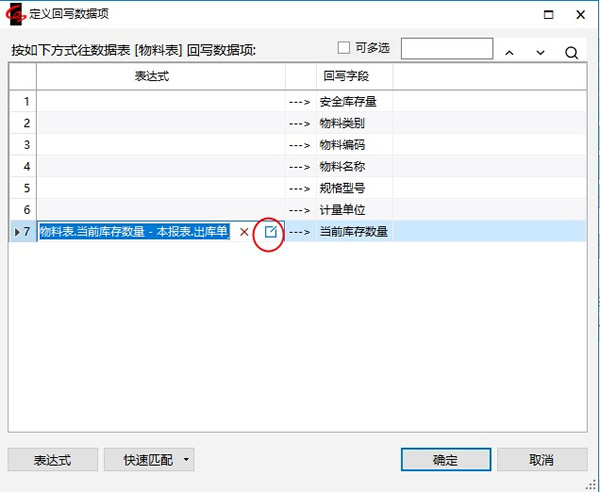Jump to next match with down arrow
The image size is (600, 492).
coord(541,52)
